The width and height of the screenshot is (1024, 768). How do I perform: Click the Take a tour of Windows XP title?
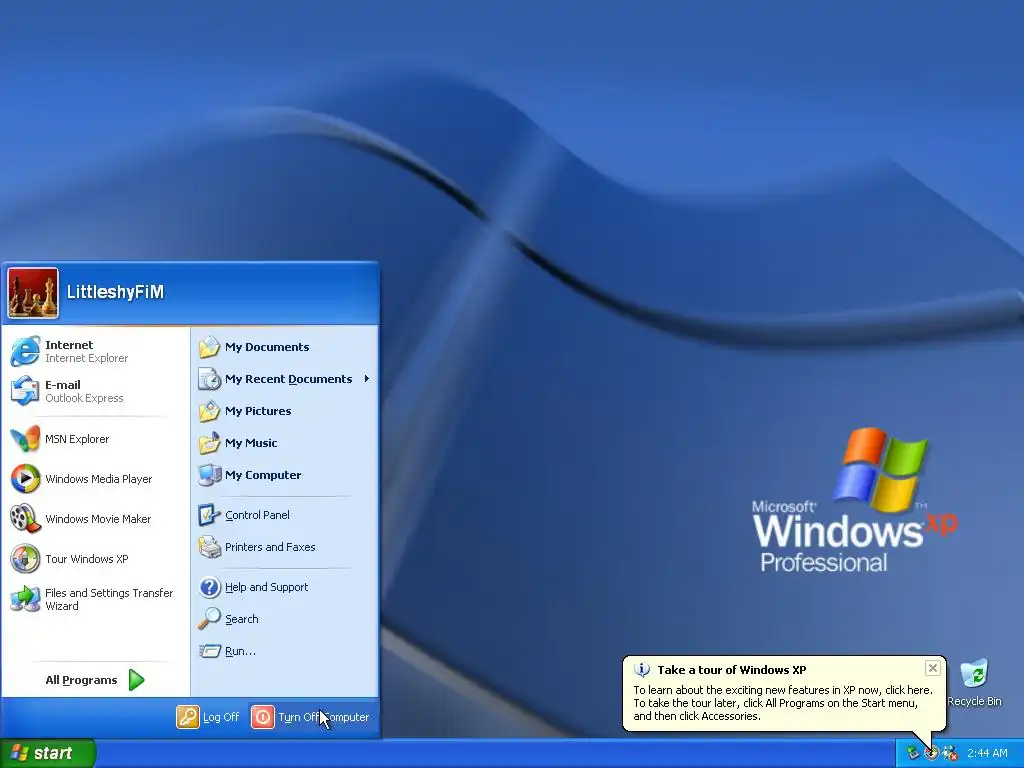pyautogui.click(x=731, y=669)
